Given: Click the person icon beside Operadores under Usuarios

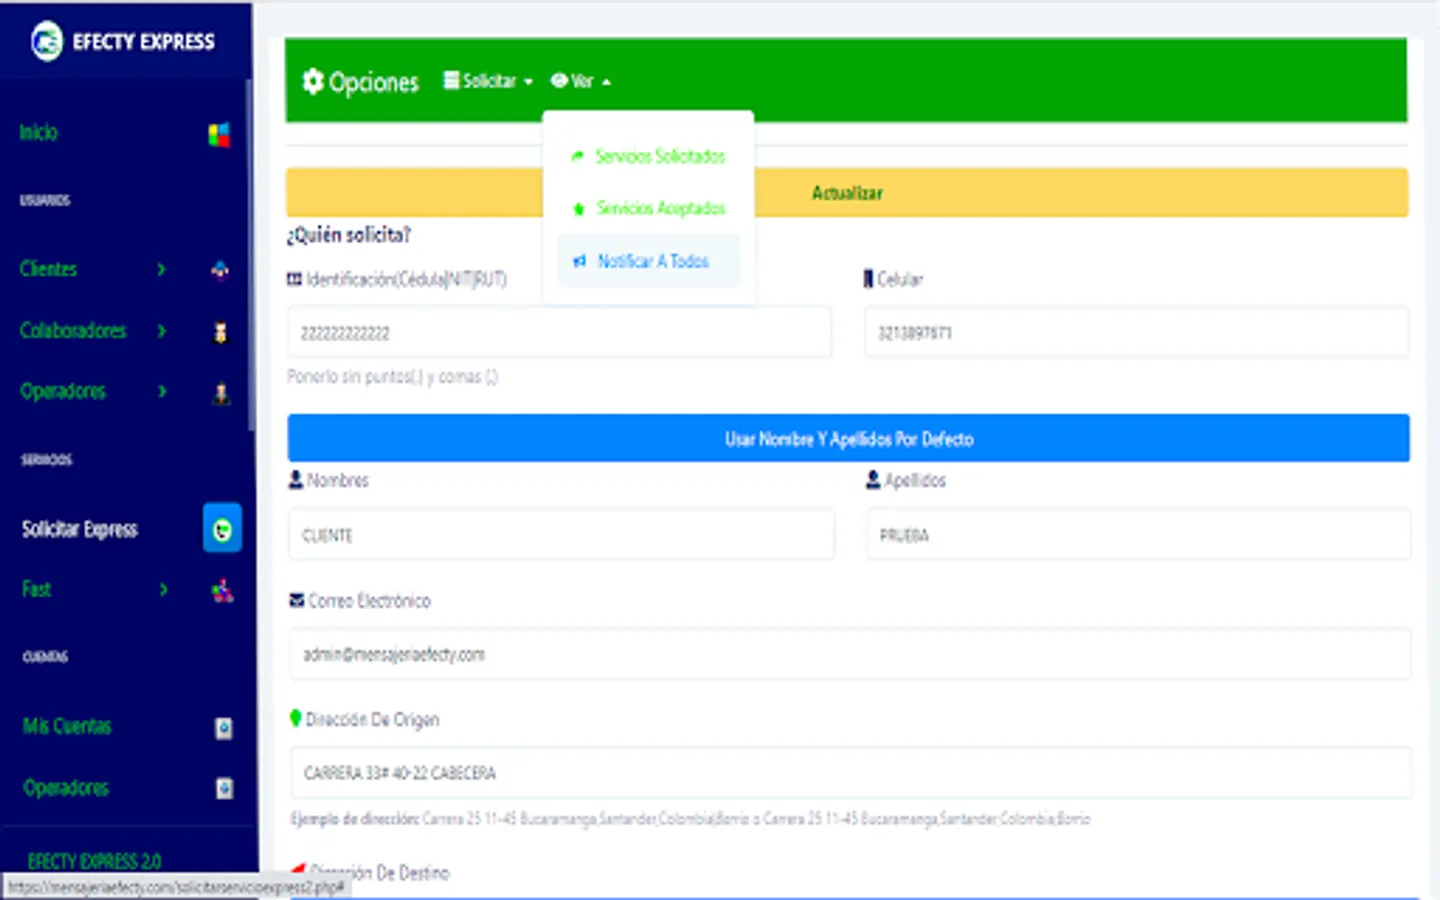Looking at the screenshot, I should point(221,393).
